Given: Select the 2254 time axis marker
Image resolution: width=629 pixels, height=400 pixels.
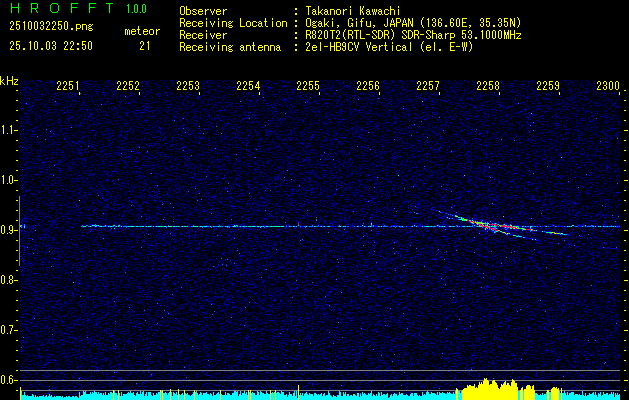Looking at the screenshot, I should (248, 87).
